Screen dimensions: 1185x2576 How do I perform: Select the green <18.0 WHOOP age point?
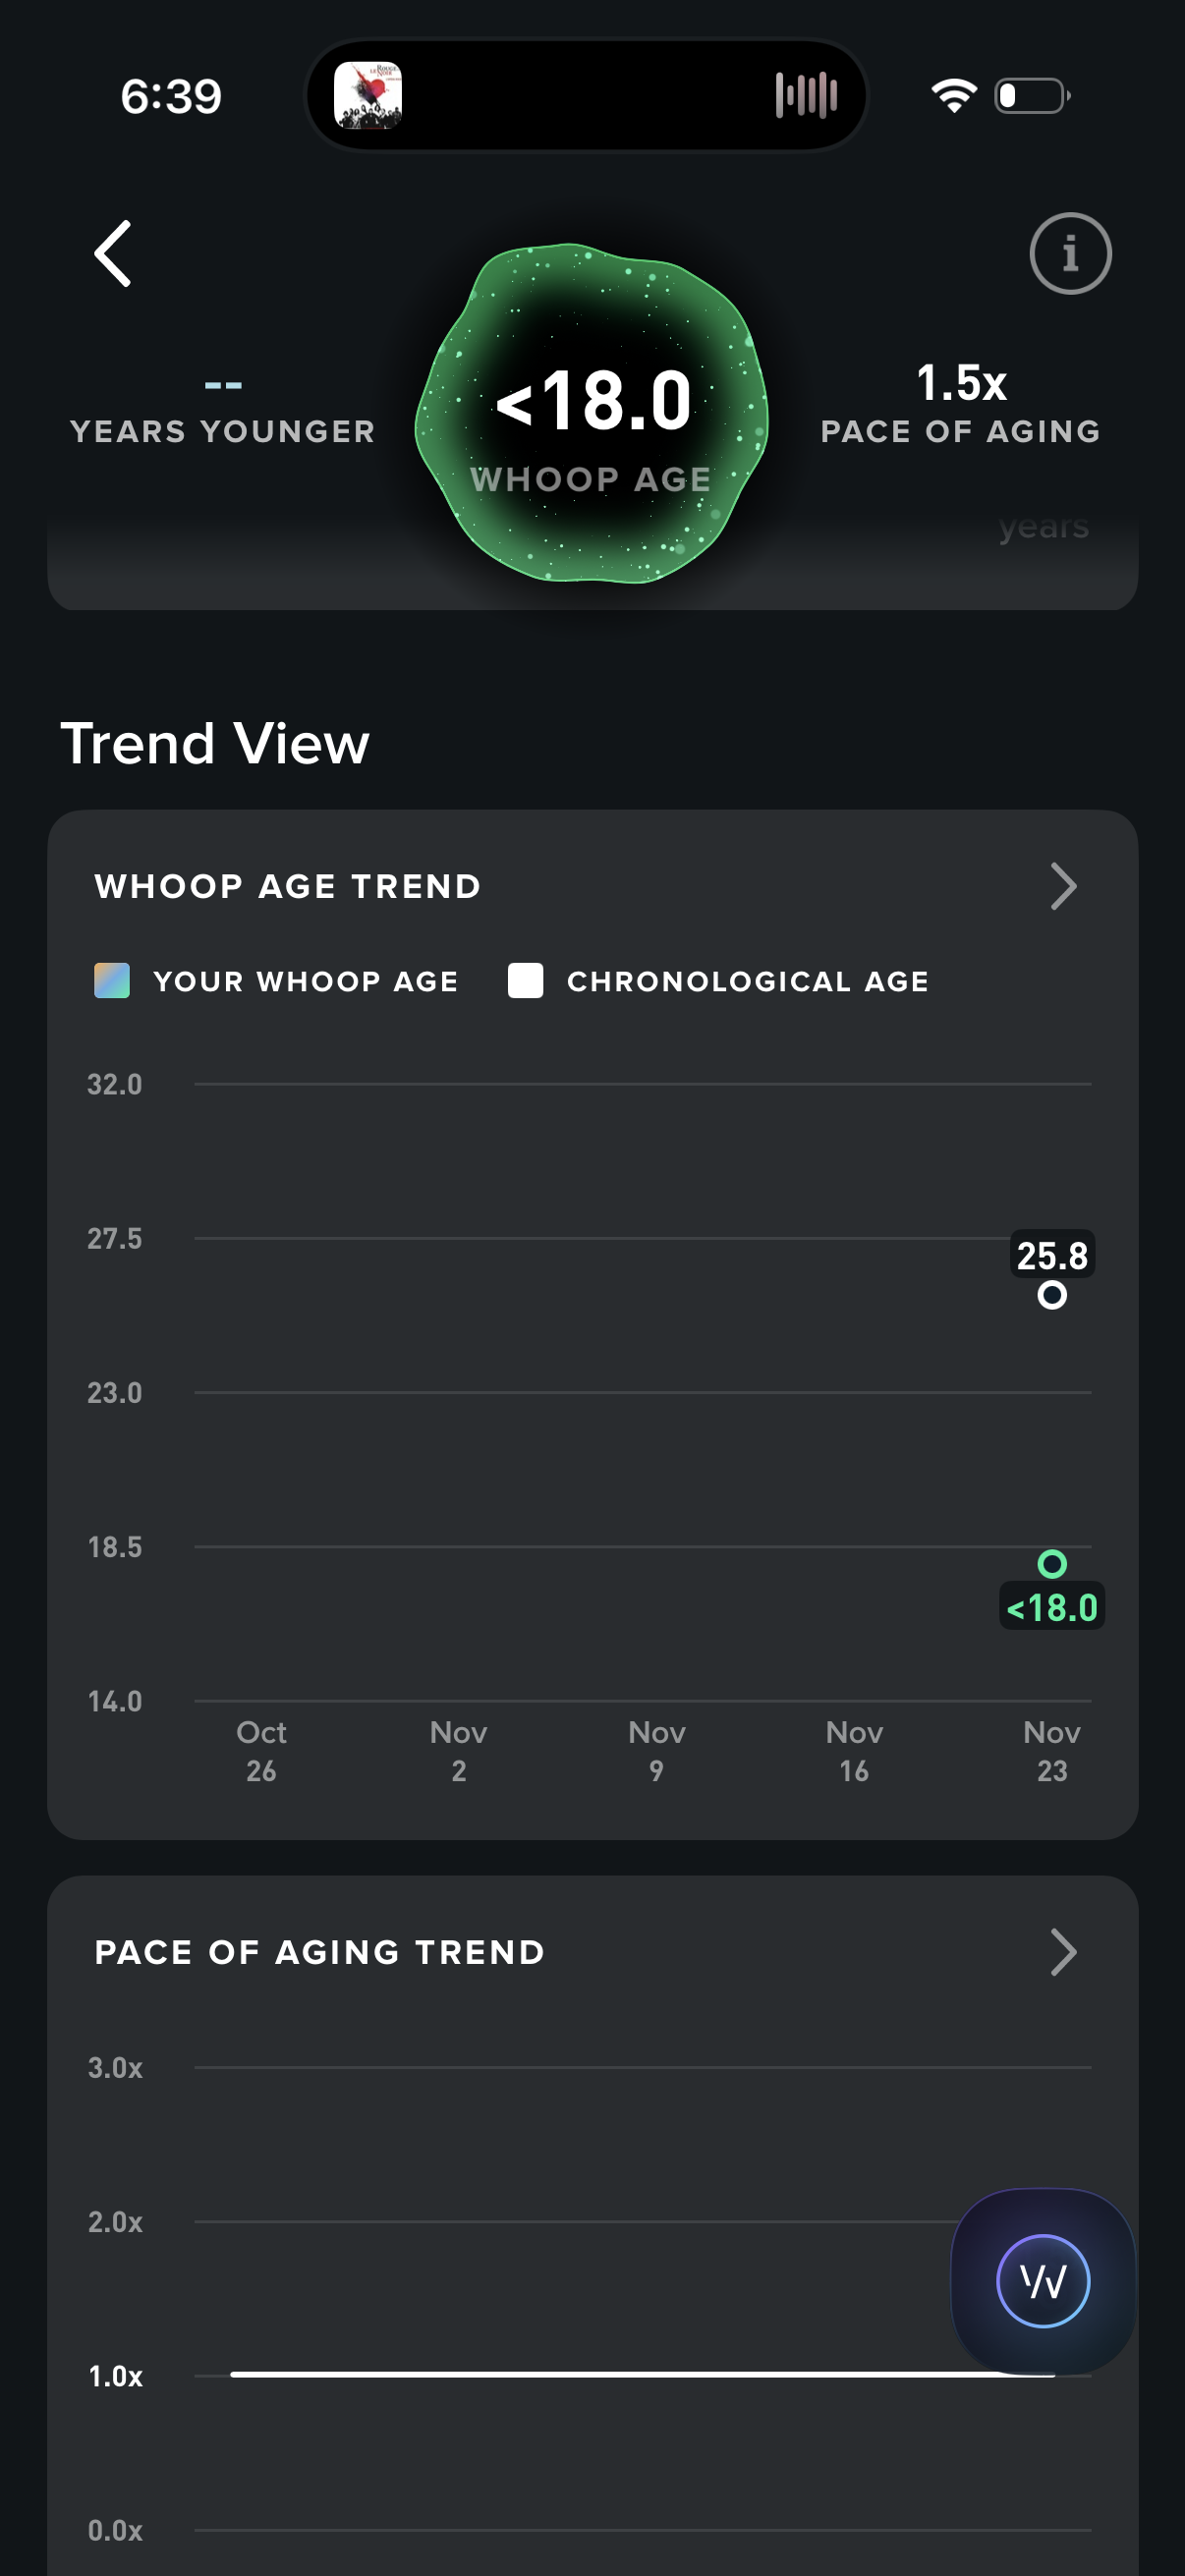[1051, 1563]
